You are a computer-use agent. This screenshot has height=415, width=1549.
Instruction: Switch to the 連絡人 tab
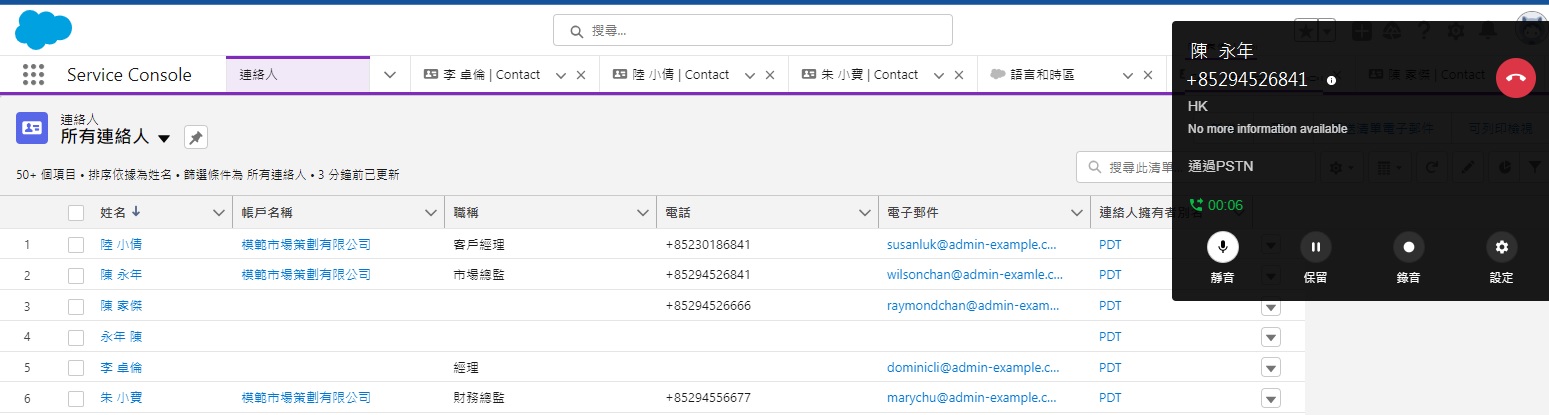tap(299, 75)
